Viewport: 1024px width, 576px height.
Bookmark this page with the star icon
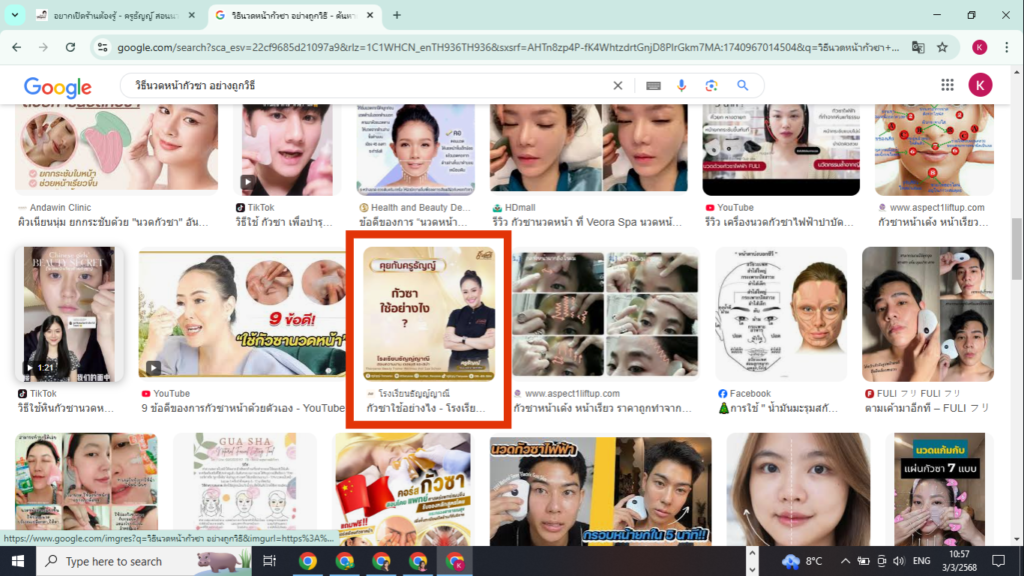point(942,47)
